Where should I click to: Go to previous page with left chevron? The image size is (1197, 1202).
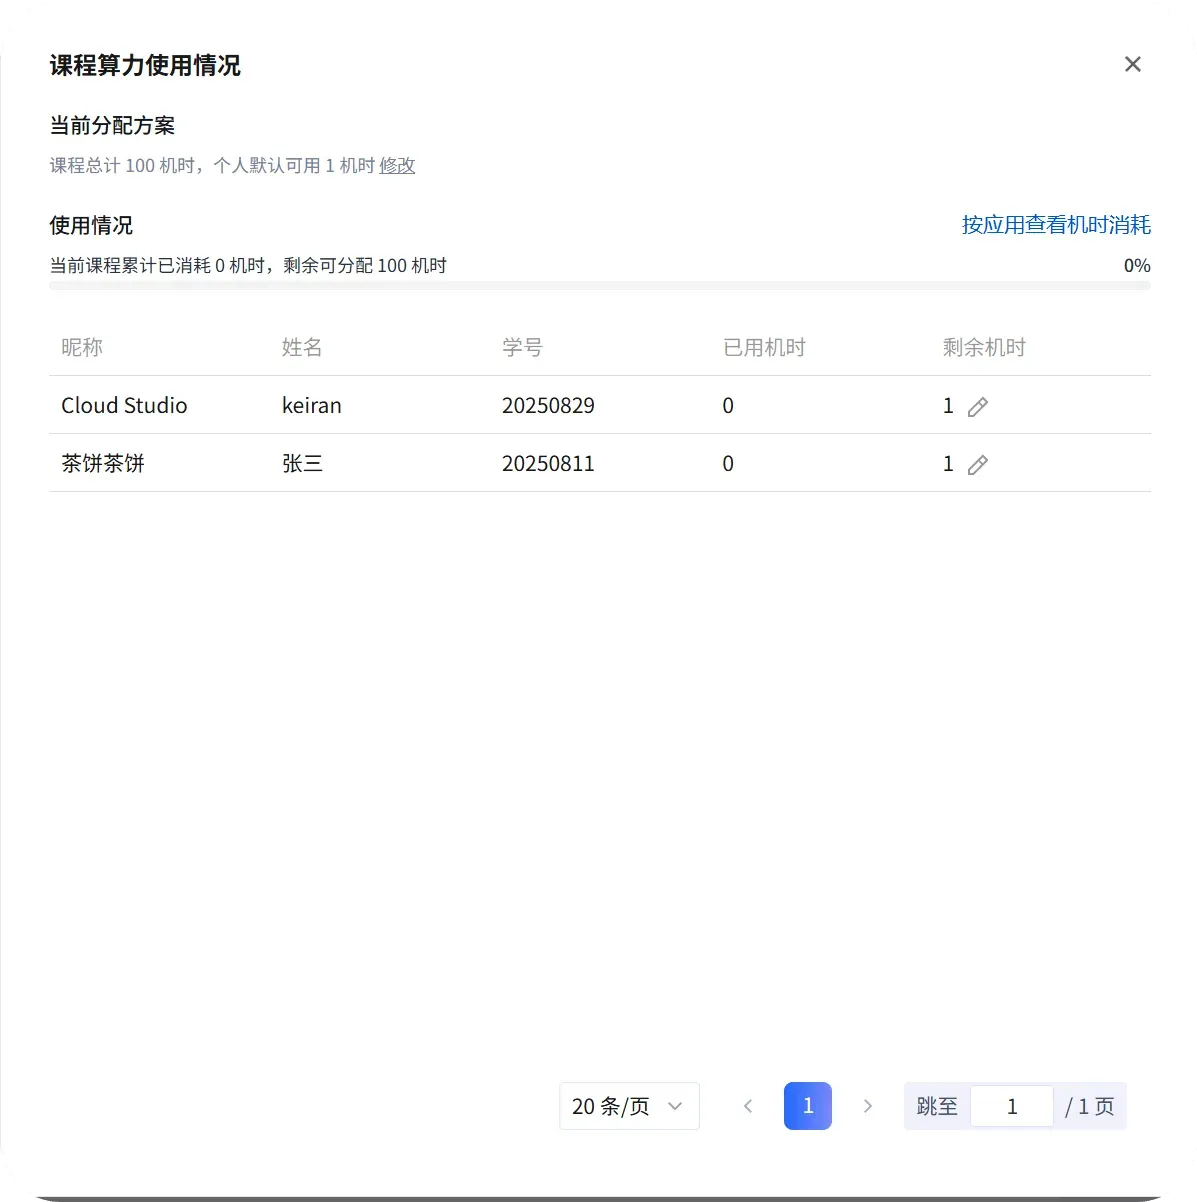(748, 1106)
